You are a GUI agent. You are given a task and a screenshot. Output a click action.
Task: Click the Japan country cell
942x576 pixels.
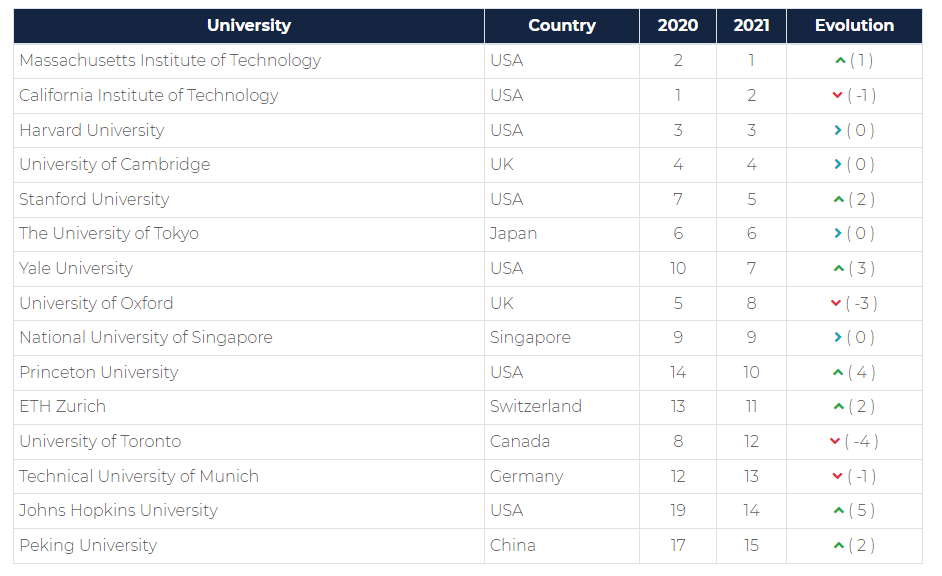(x=513, y=234)
